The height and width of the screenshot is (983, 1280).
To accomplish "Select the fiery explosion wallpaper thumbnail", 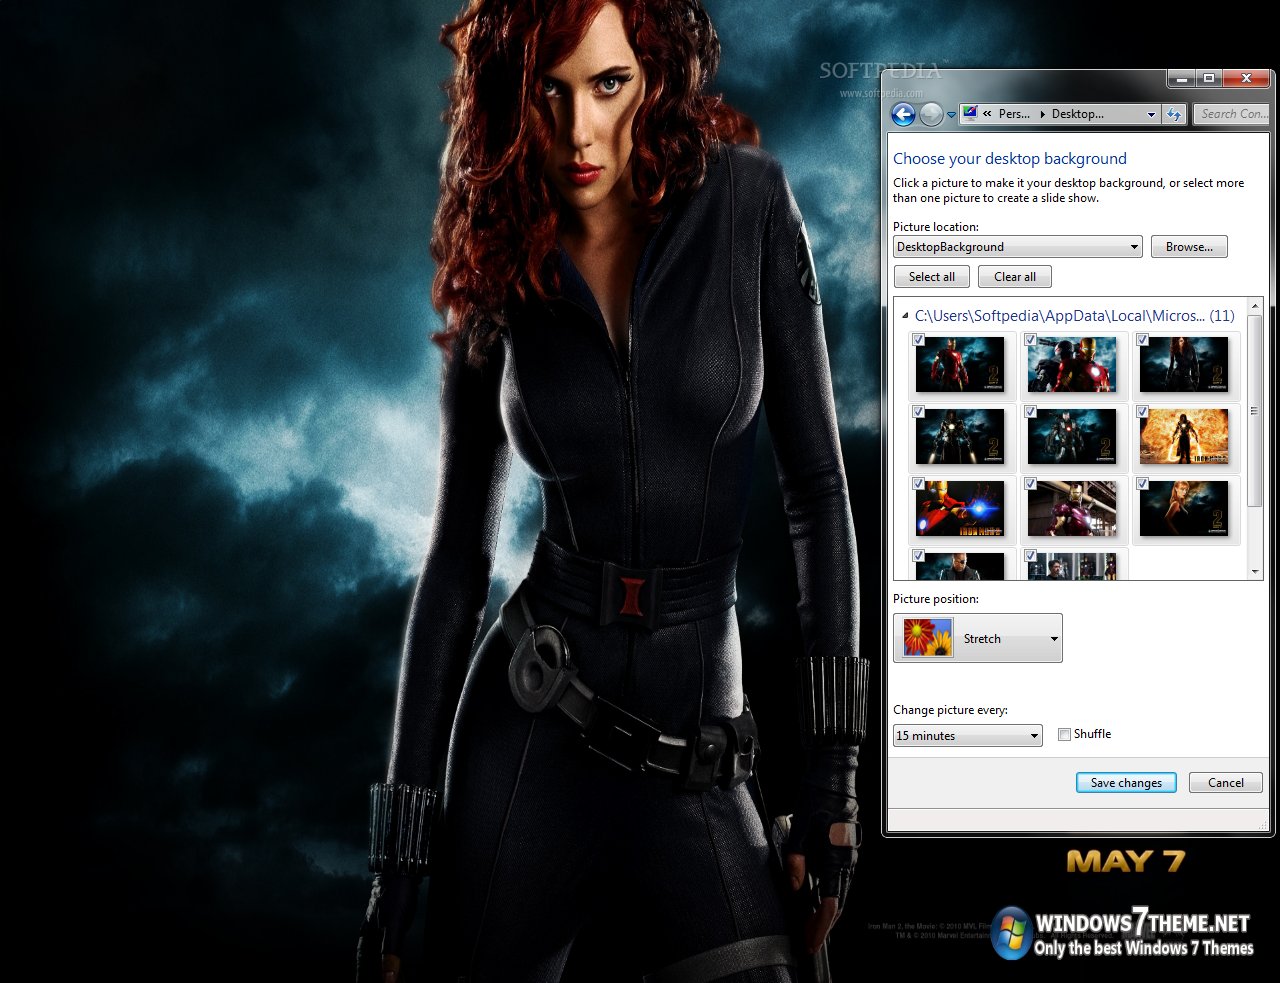I will (1184, 437).
